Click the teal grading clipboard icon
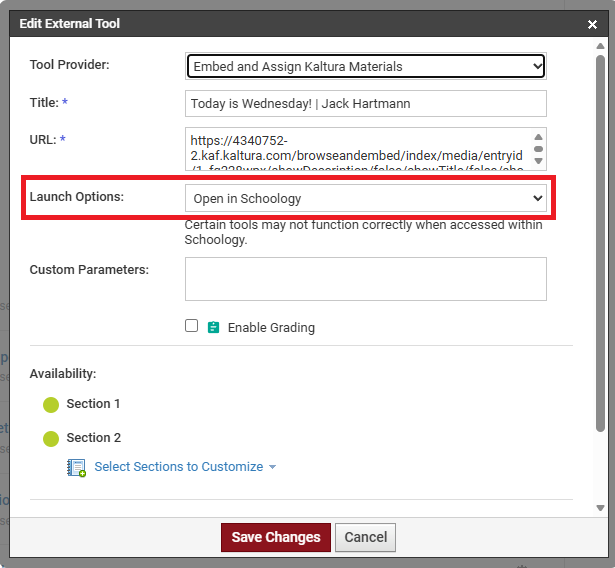This screenshot has width=615, height=568. click(x=213, y=327)
